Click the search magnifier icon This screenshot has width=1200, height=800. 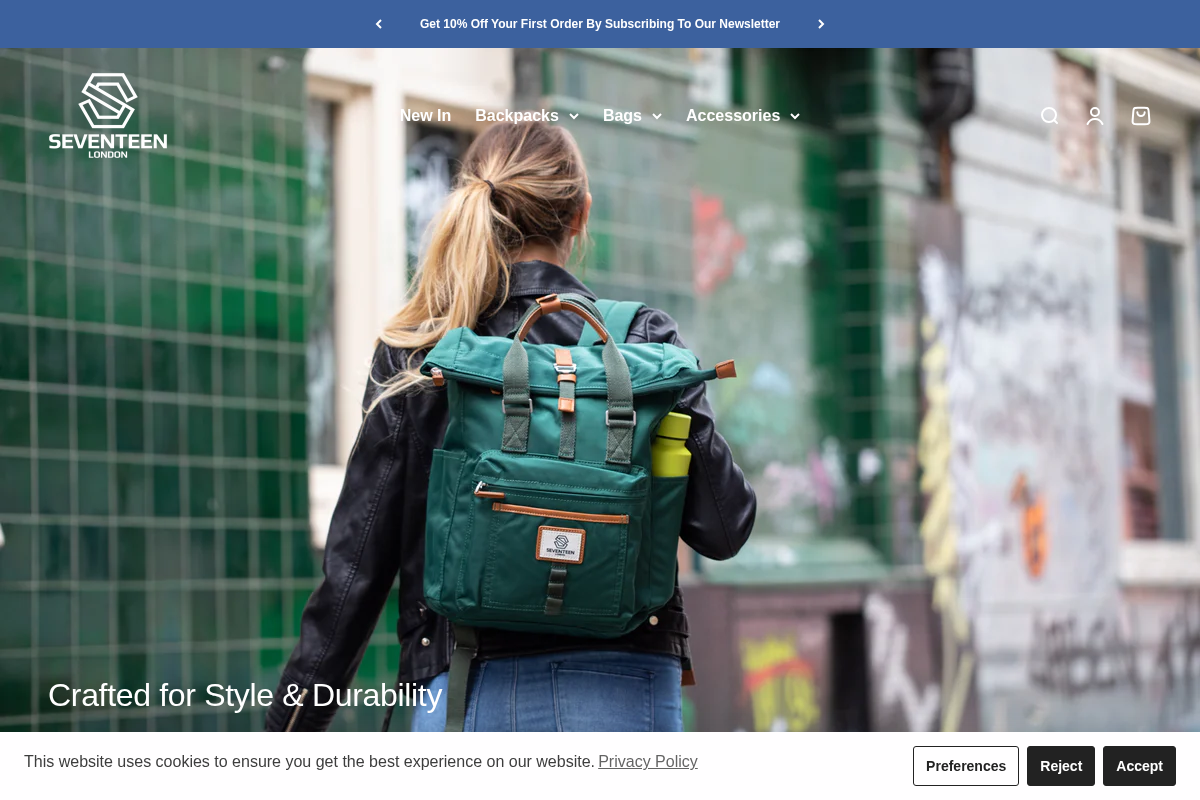point(1049,116)
